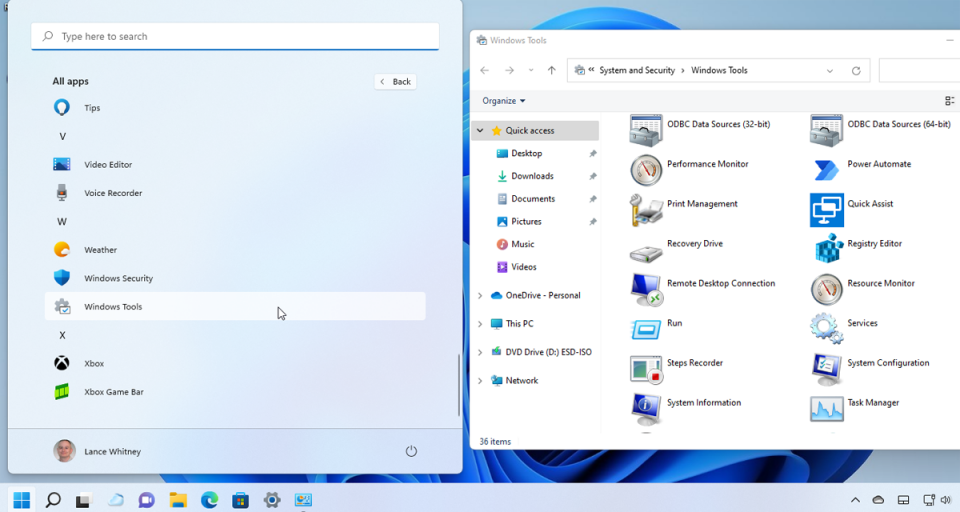Open ODBC Data Sources (64-bit) tool
The width and height of the screenshot is (960, 512).
coord(880,130)
